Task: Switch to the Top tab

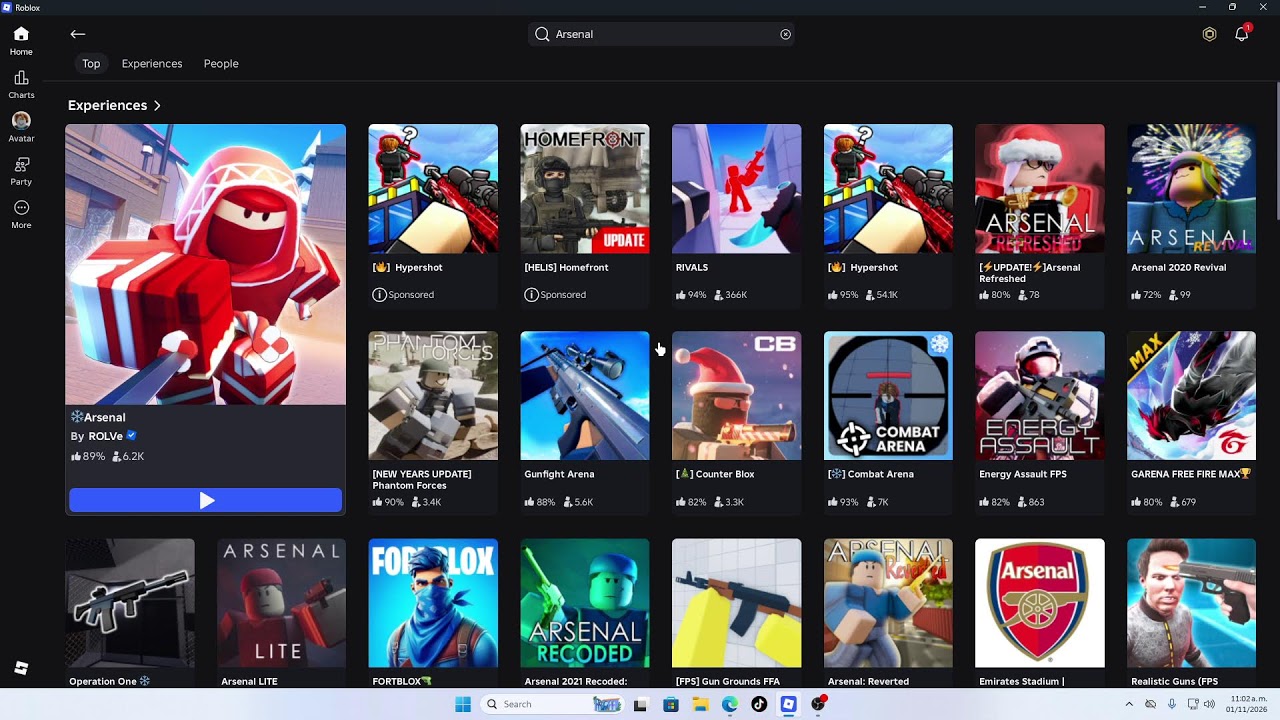Action: point(91,64)
